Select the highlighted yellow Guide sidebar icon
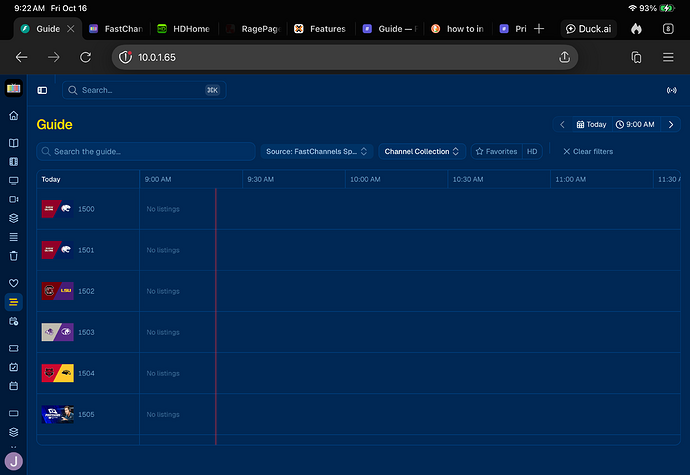The image size is (690, 475). click(14, 302)
